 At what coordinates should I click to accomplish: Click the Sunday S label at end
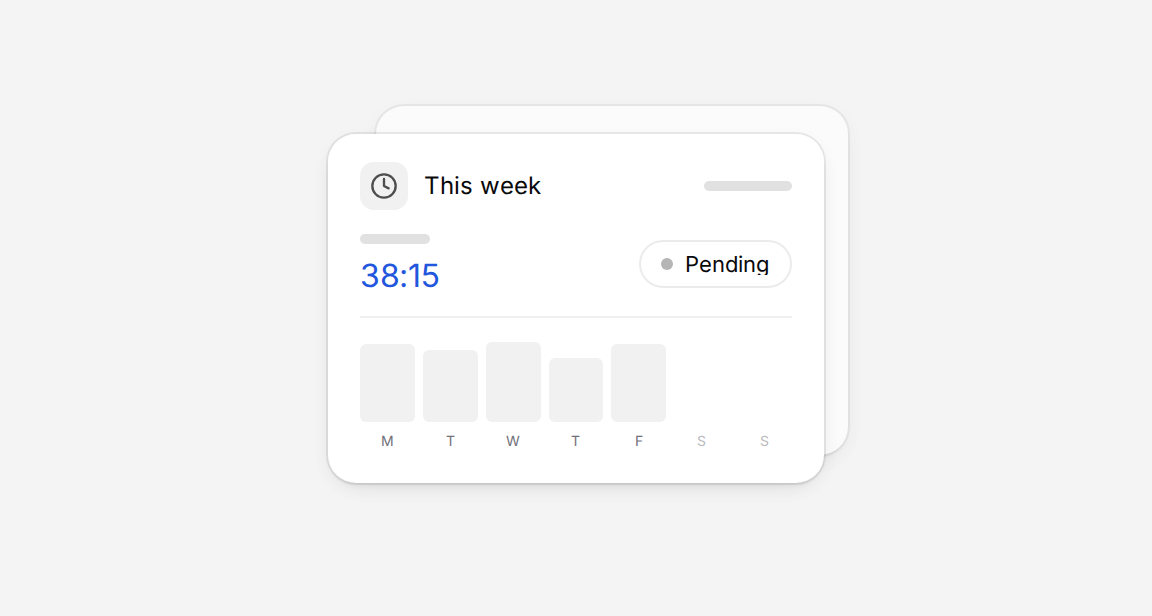click(x=764, y=441)
